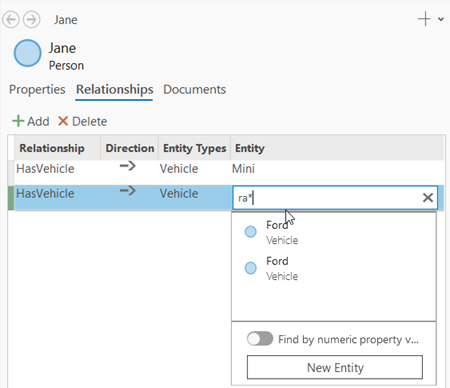Click the large Jane entity circle icon
Screen dimensions: 450x388
pyautogui.click(x=27, y=53)
